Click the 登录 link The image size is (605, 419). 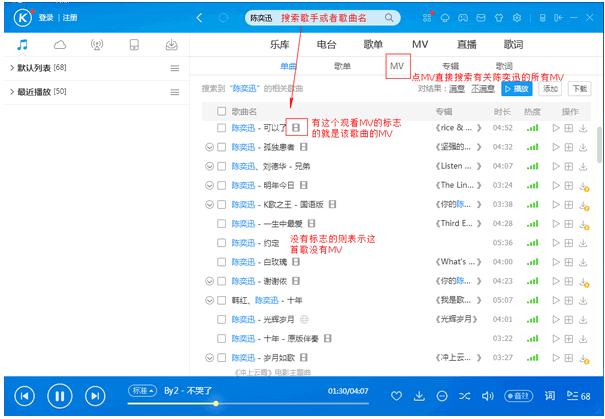tap(46, 18)
